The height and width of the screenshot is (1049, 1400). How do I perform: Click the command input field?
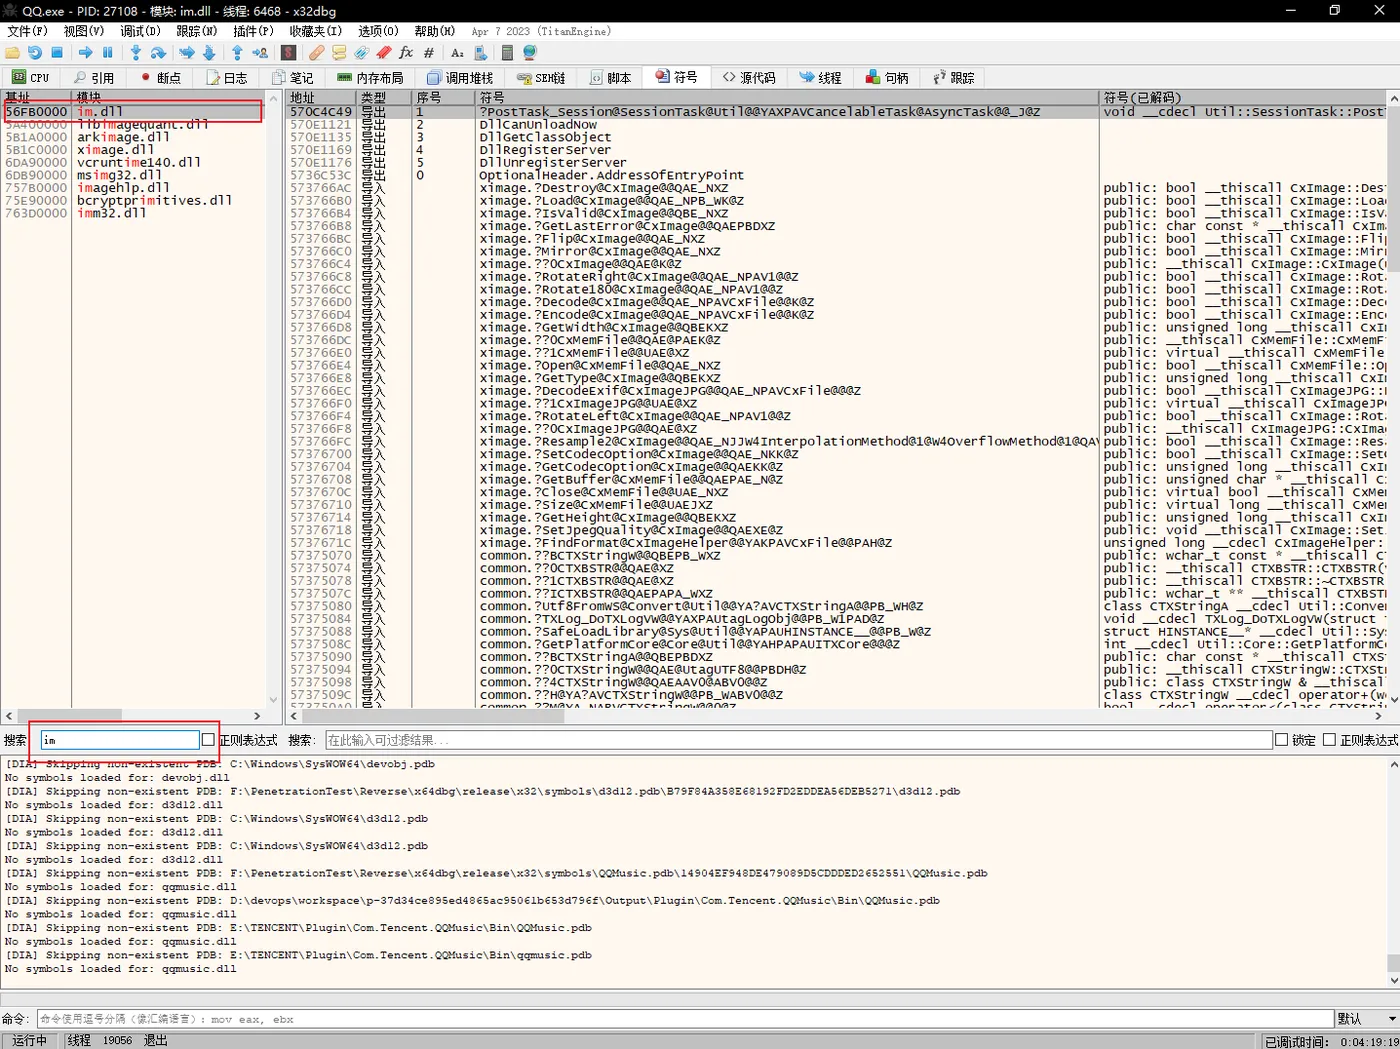[x=685, y=1019]
